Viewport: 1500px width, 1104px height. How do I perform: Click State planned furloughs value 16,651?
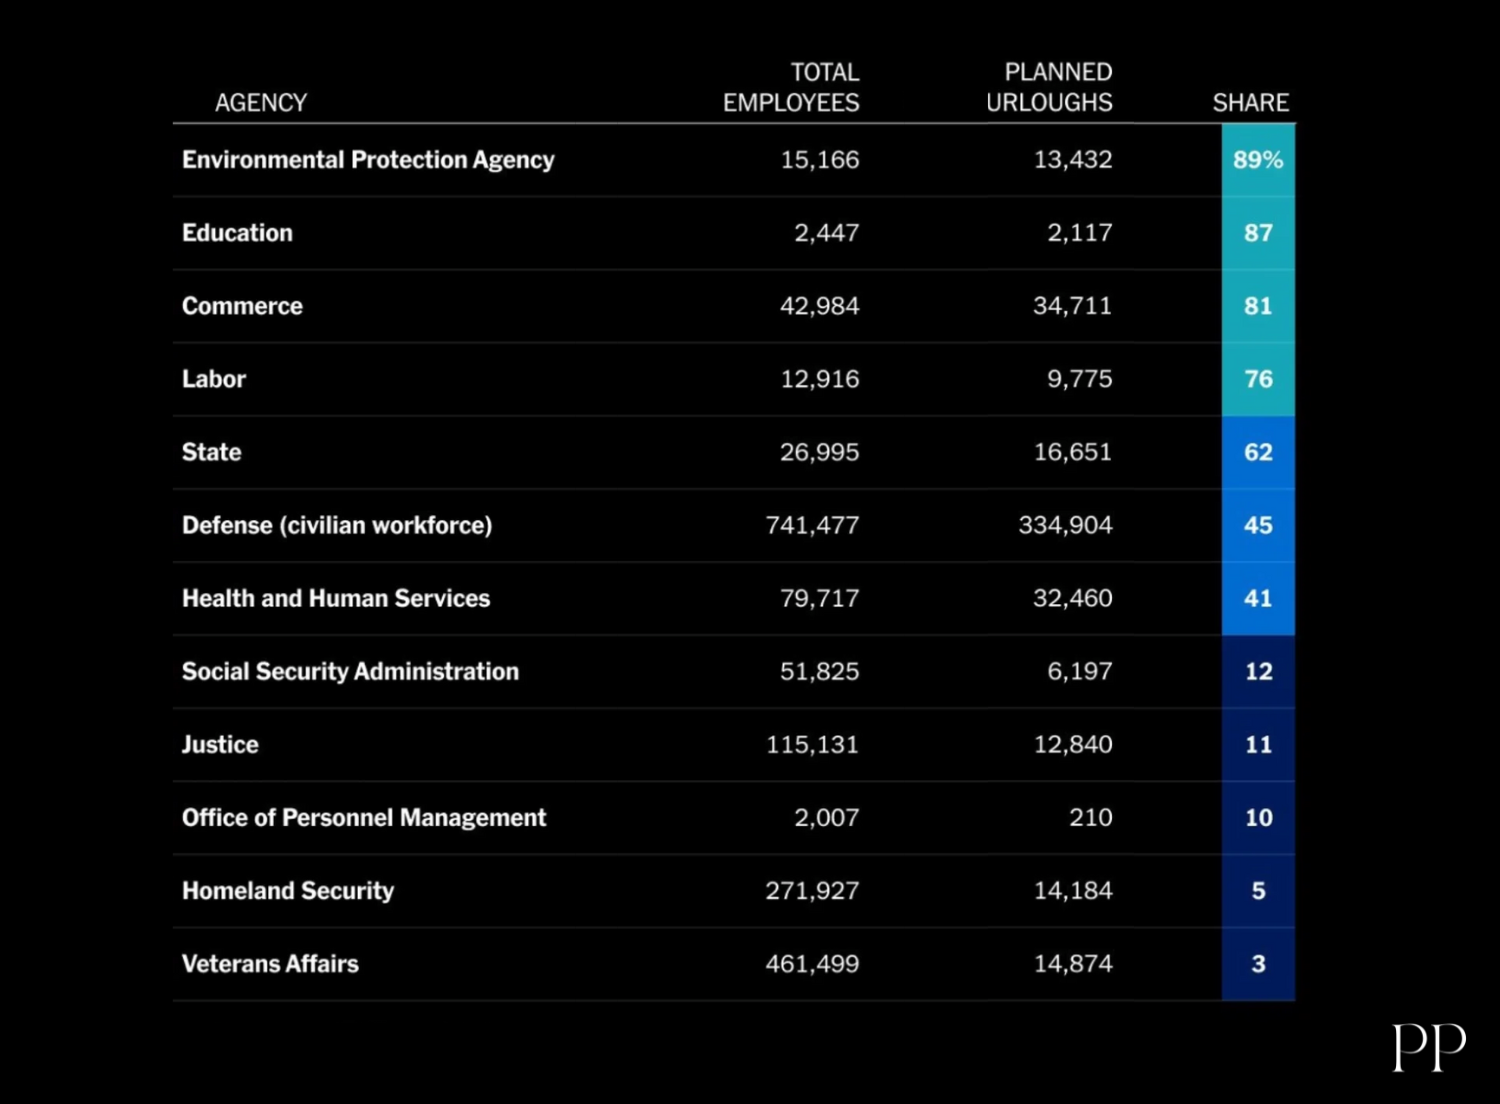click(1072, 452)
